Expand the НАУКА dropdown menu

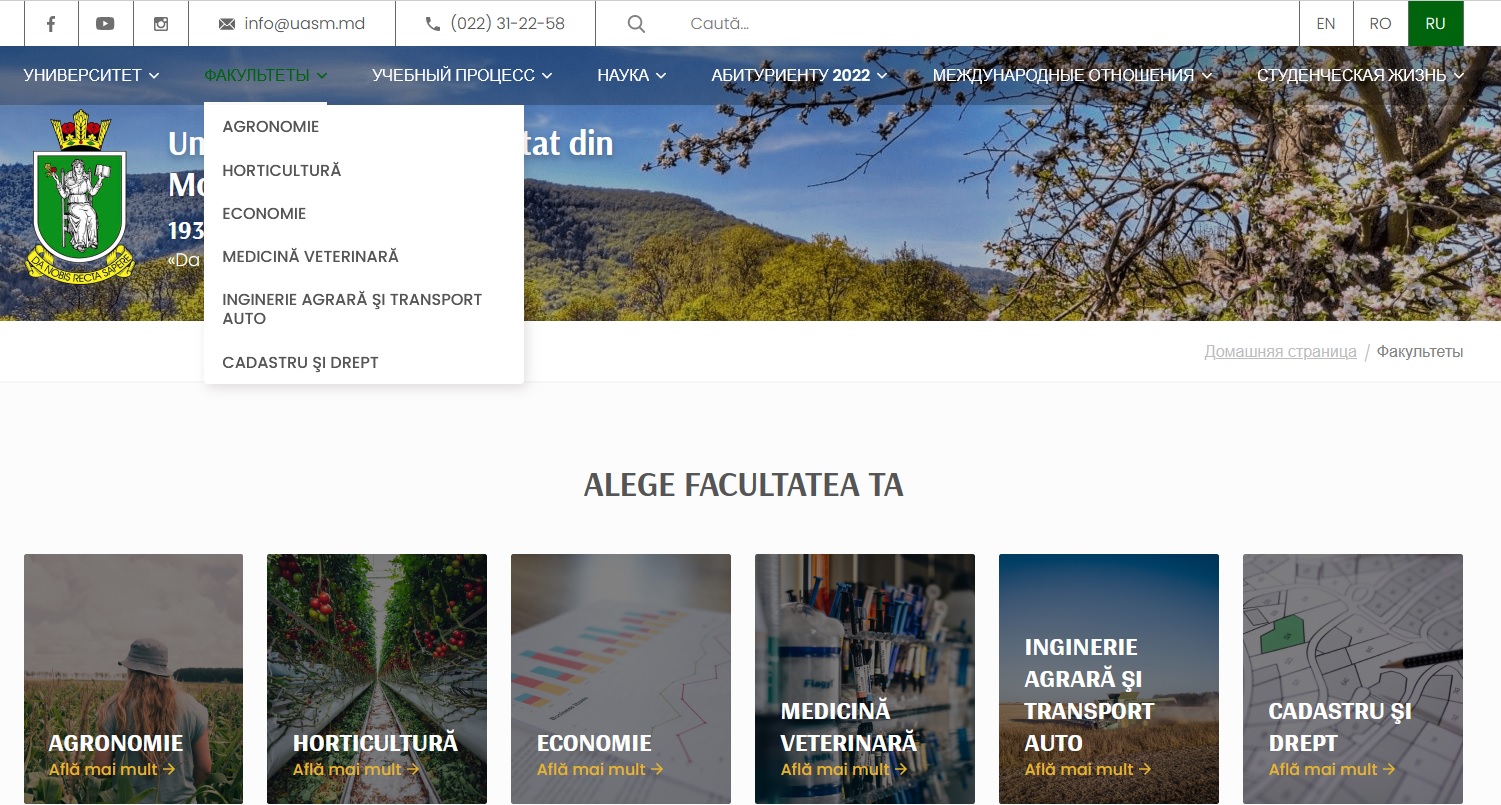coord(631,75)
